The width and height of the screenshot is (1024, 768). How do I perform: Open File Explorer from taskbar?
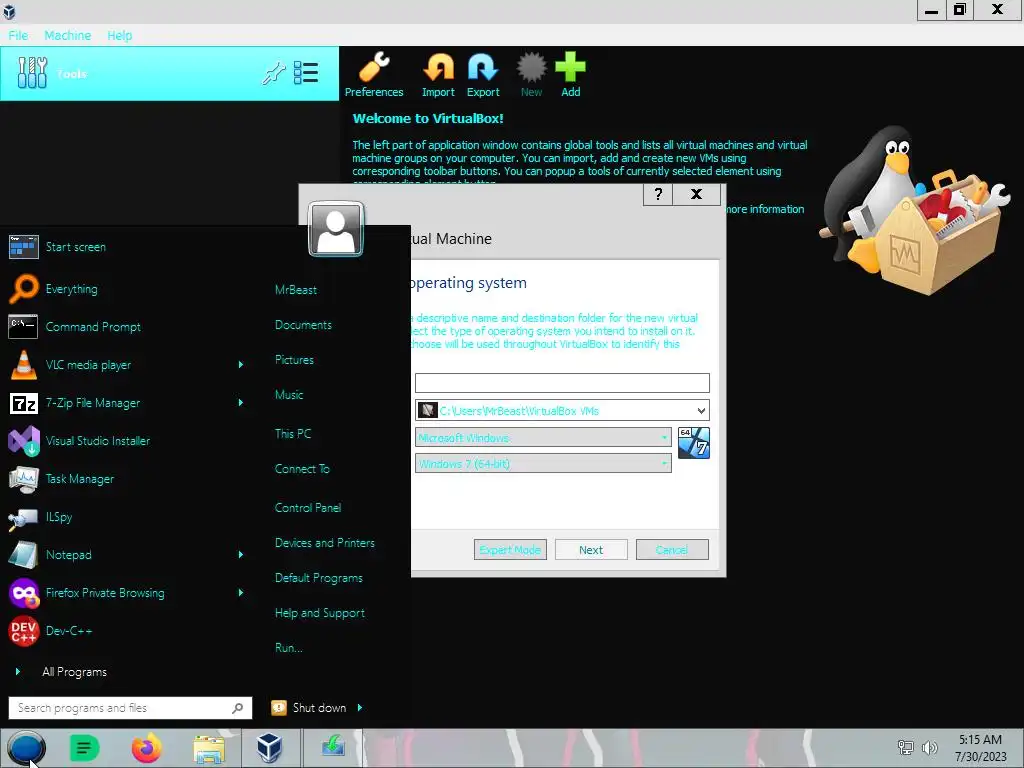[x=209, y=748]
